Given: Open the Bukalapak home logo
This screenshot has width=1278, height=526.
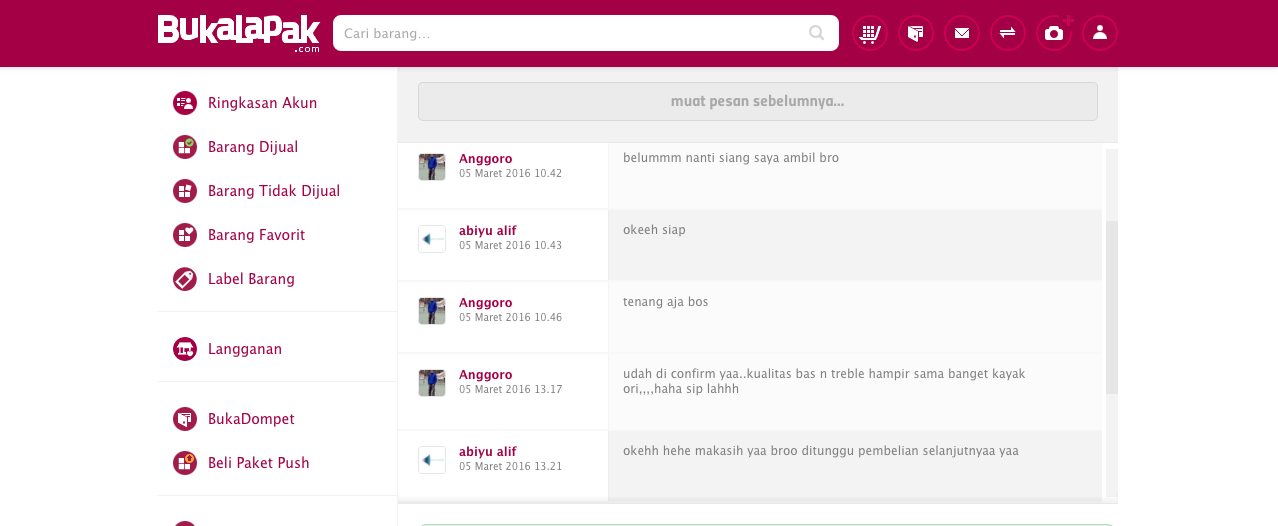Looking at the screenshot, I should tap(239, 33).
